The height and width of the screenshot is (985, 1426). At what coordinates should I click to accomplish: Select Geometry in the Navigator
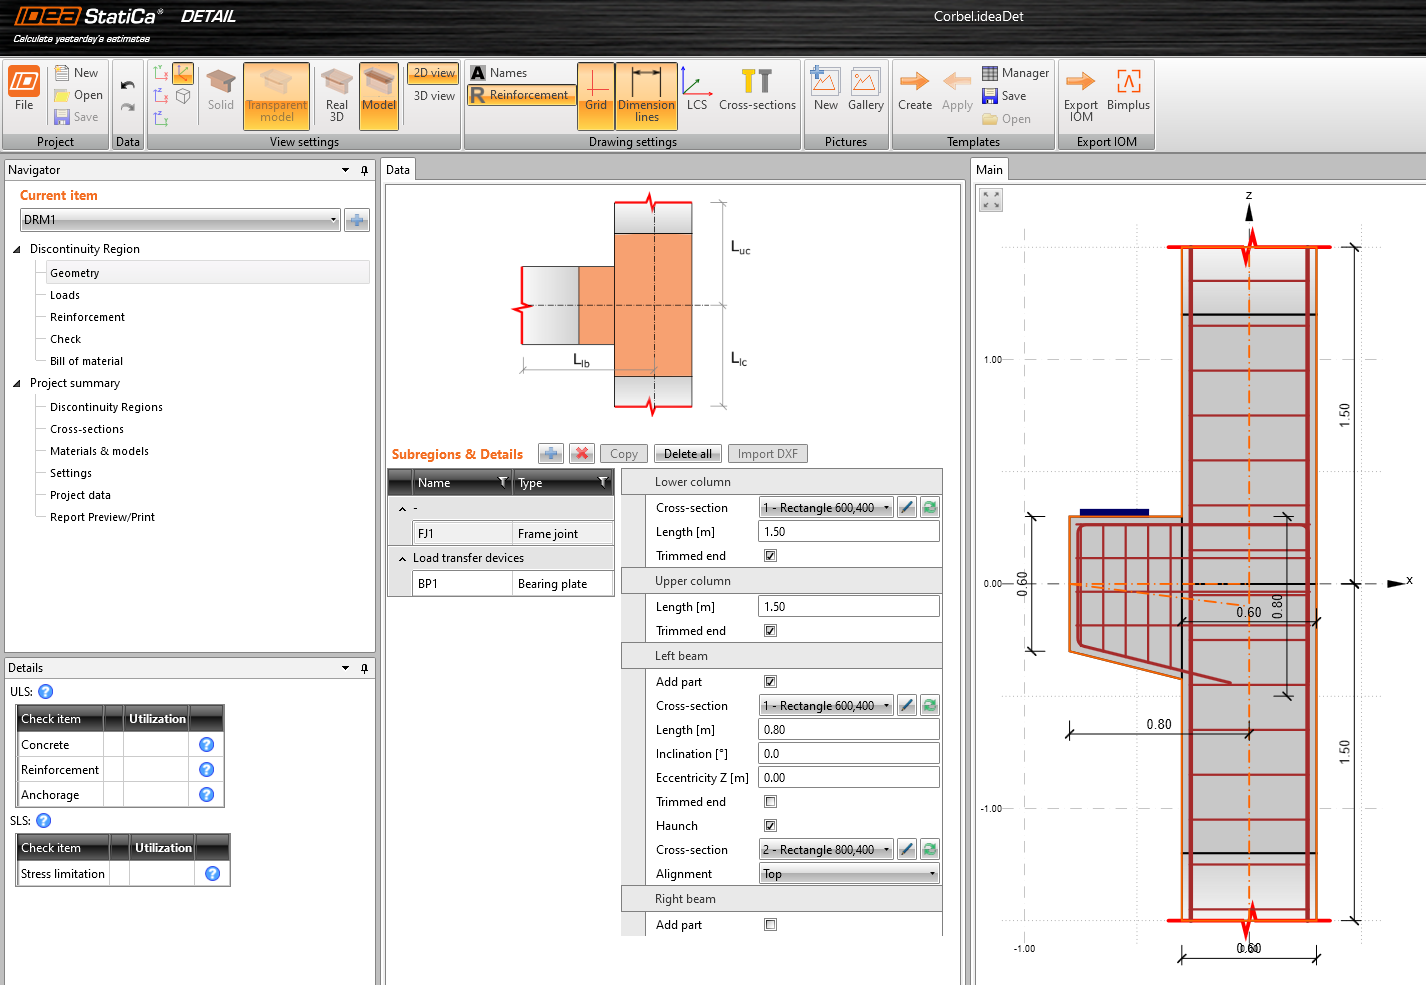click(75, 272)
